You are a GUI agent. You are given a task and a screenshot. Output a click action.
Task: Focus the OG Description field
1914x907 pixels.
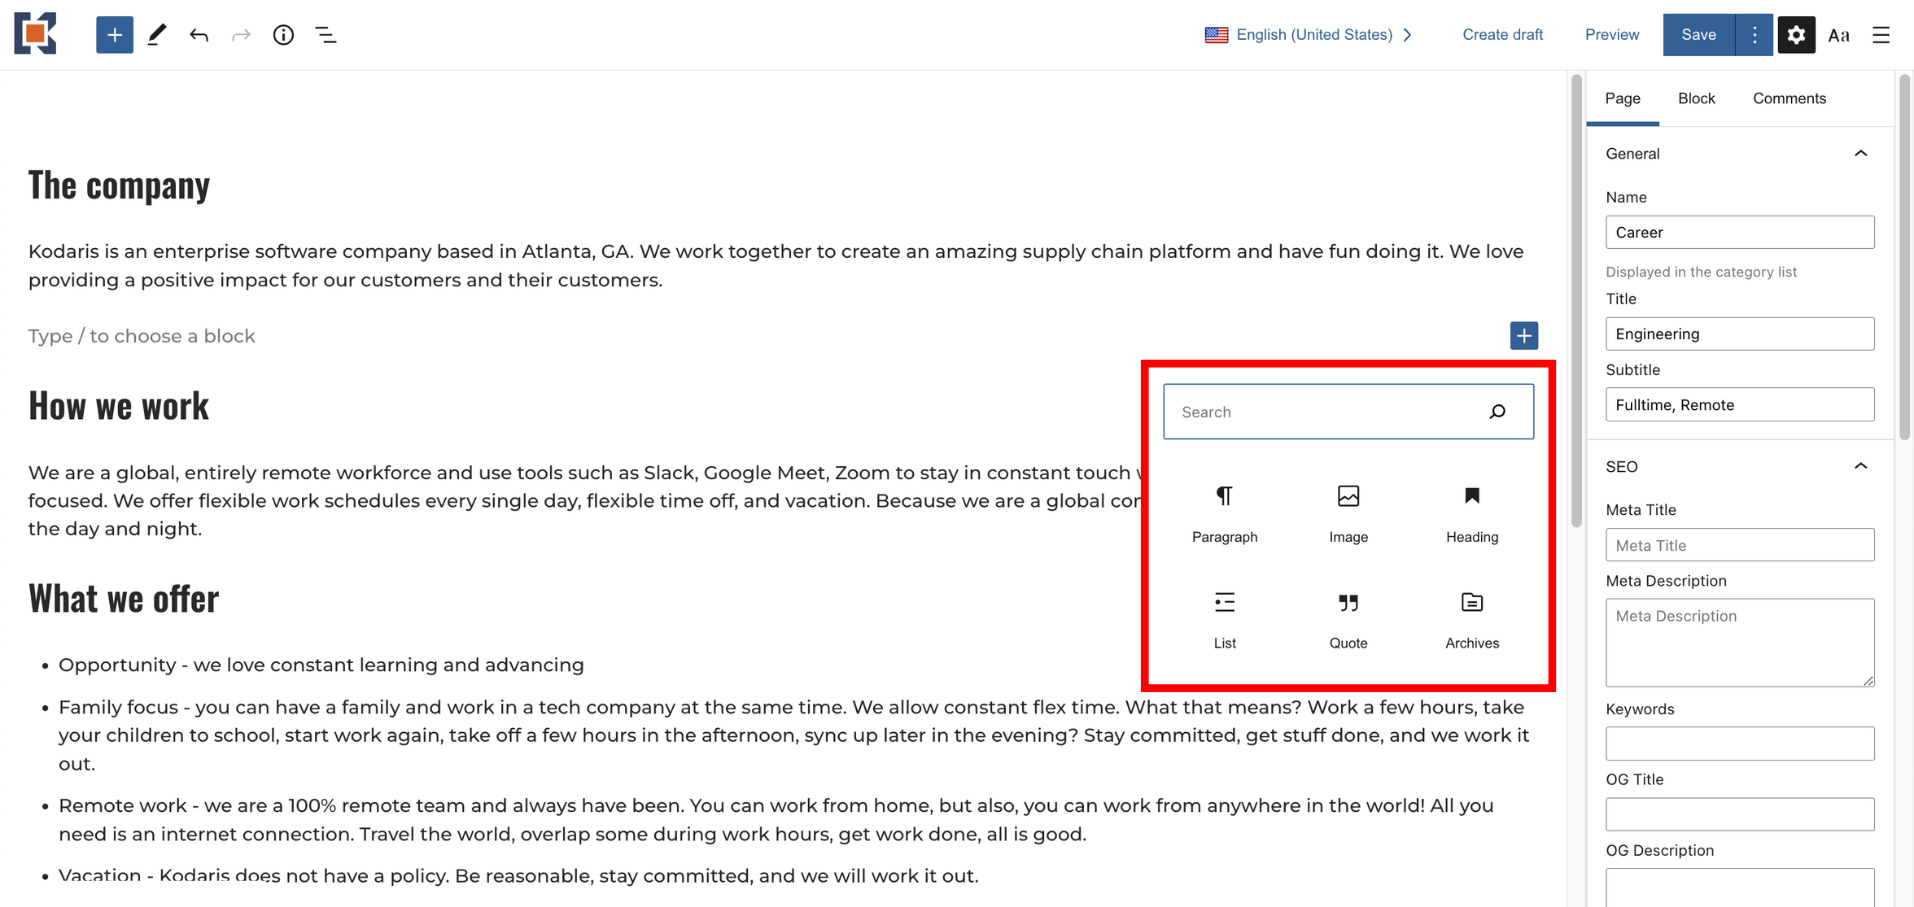click(1739, 888)
